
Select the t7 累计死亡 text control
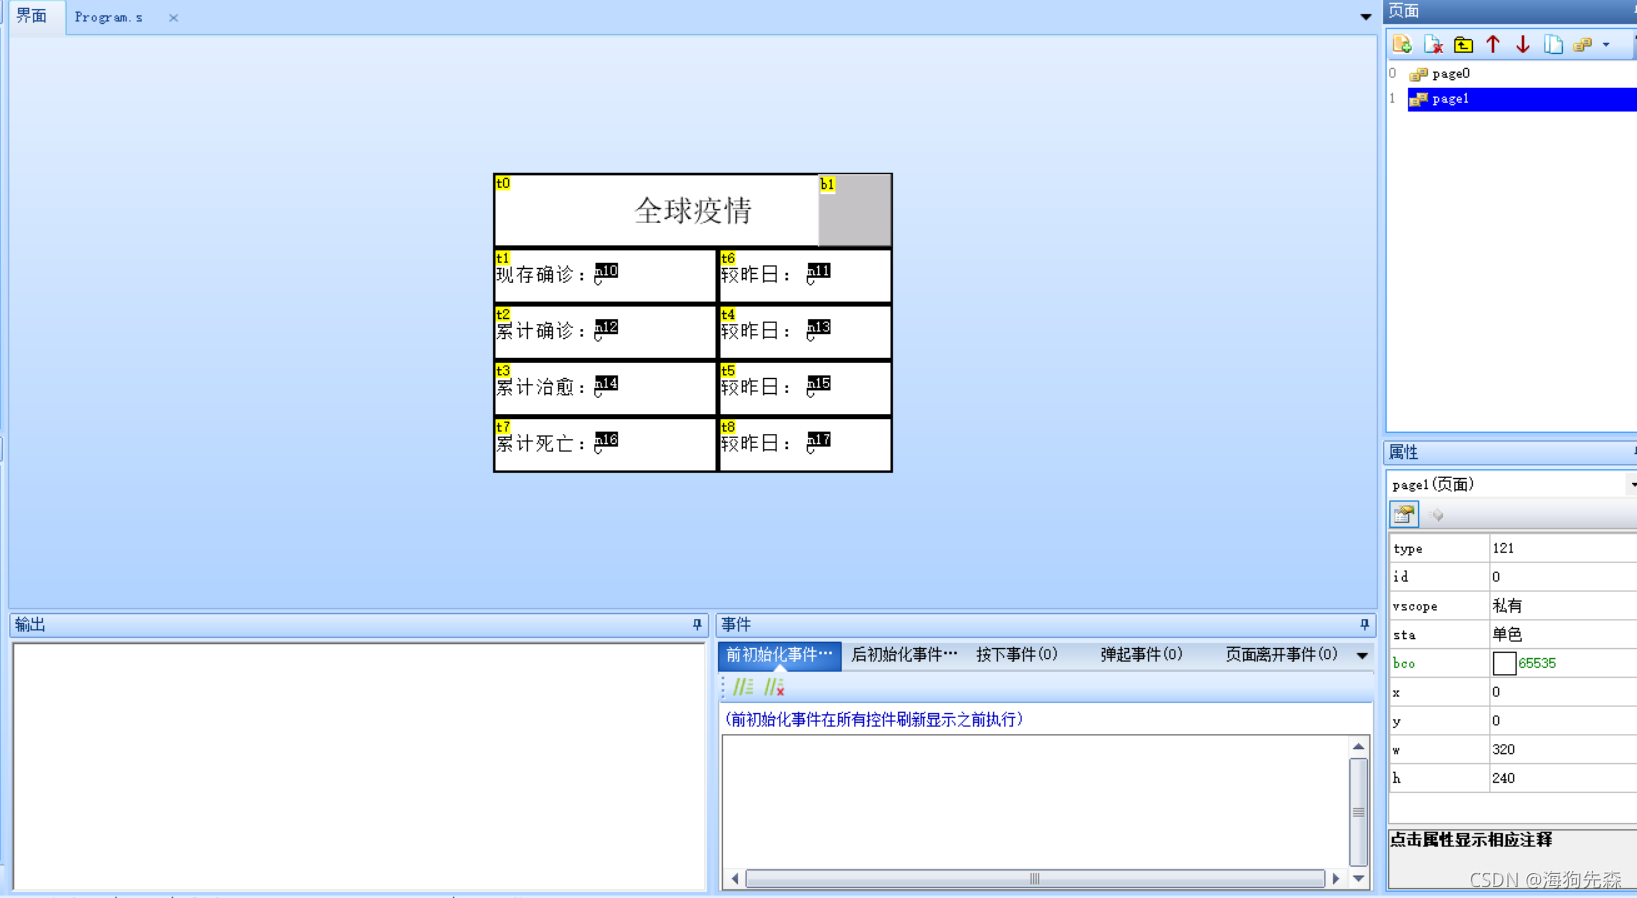[605, 444]
